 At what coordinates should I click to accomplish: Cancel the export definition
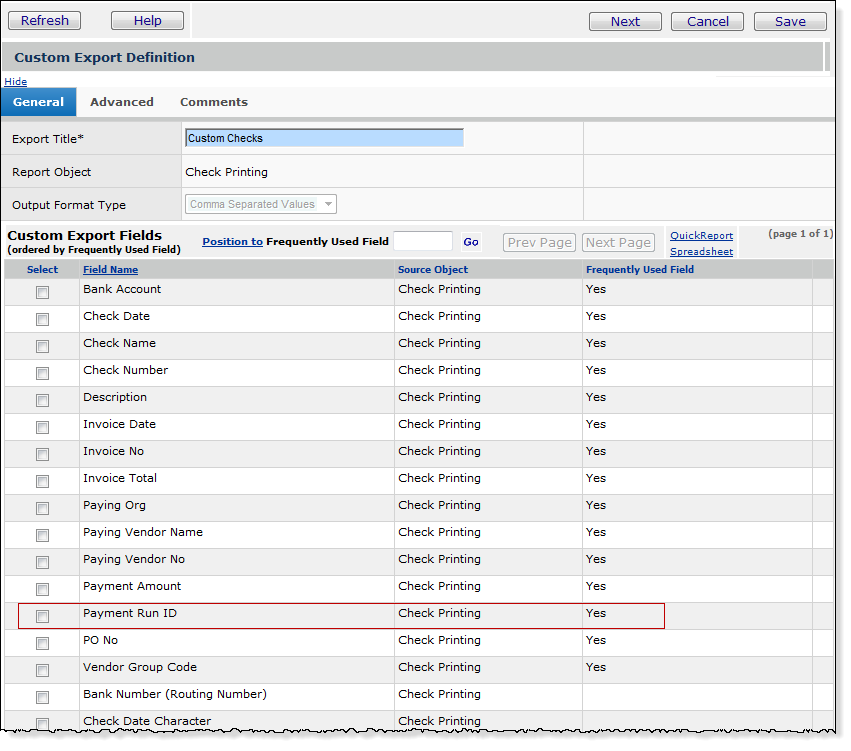tap(707, 22)
